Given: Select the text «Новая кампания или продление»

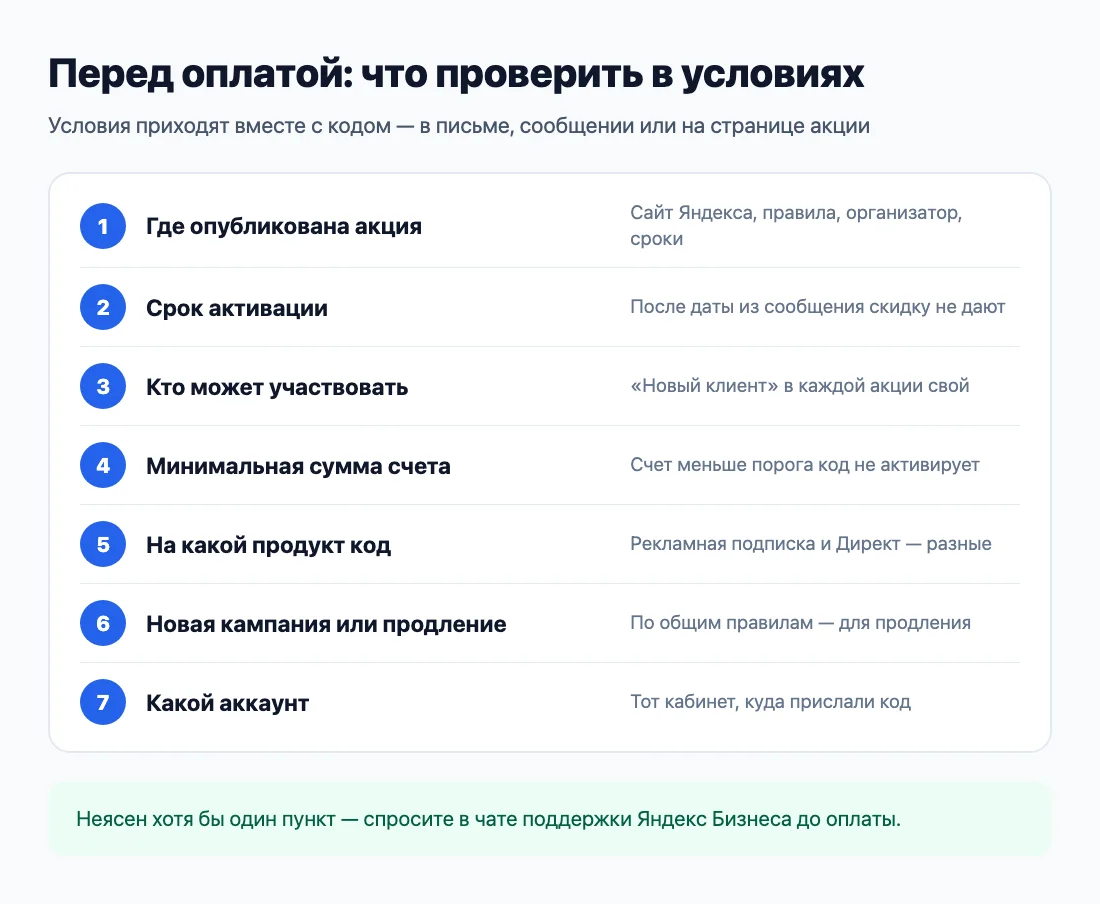Looking at the screenshot, I should pos(326,624).
